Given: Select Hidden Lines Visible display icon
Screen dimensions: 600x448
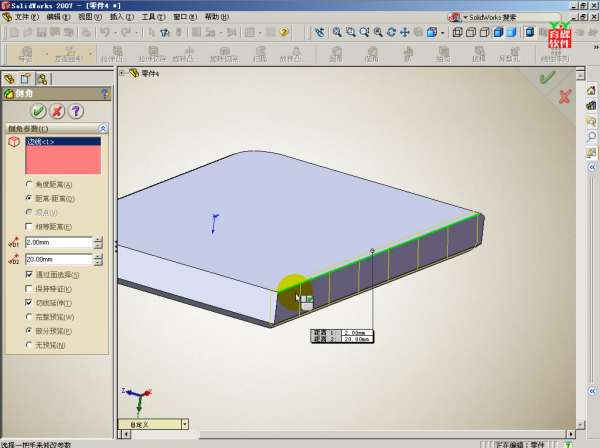Looking at the screenshot, I should (471, 33).
